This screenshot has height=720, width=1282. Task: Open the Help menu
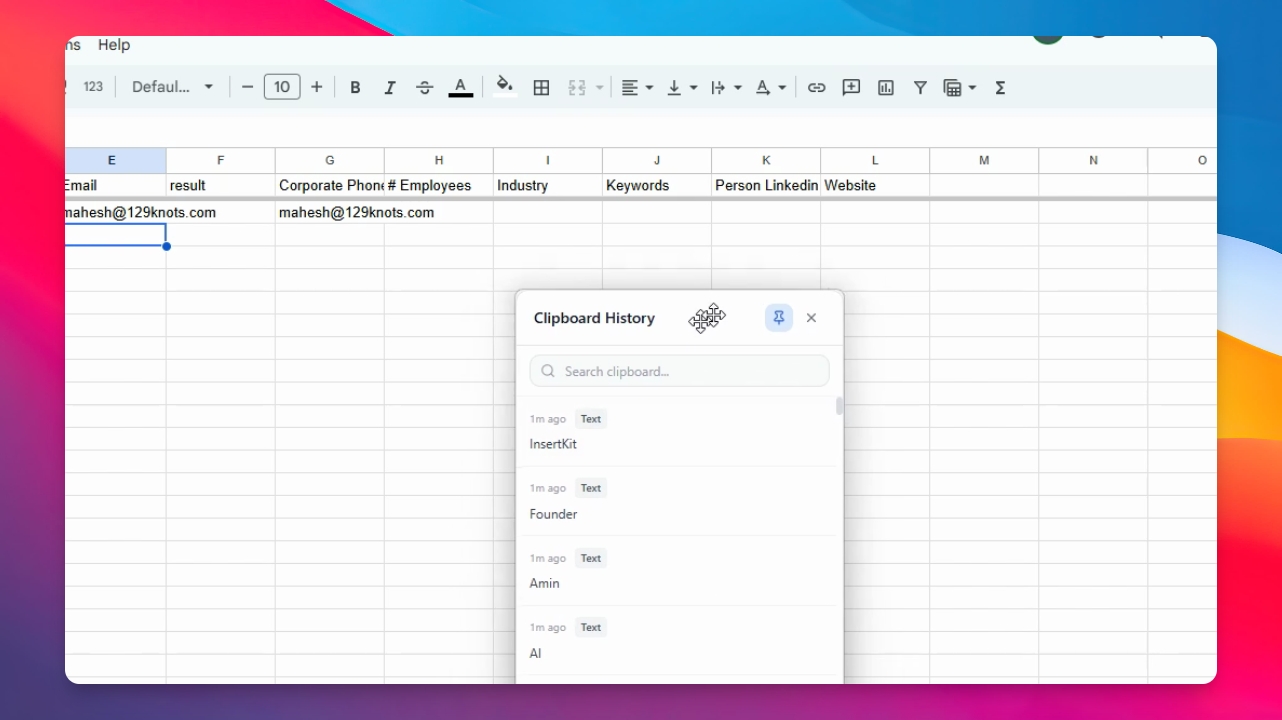[114, 45]
